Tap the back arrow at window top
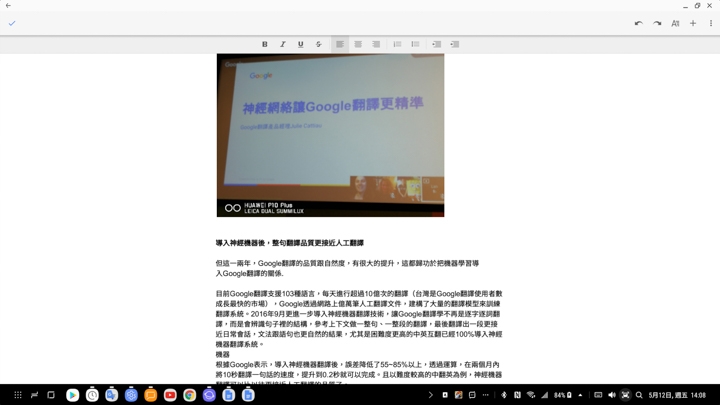720x405 pixels. click(8, 6)
